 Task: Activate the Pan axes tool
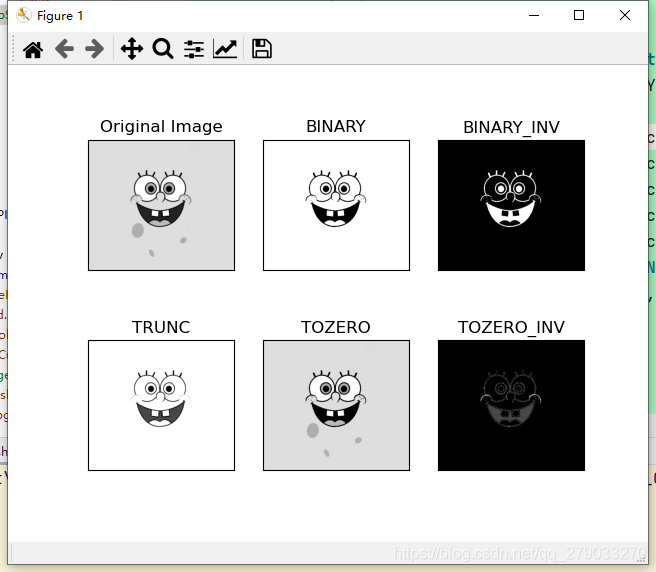[x=132, y=49]
